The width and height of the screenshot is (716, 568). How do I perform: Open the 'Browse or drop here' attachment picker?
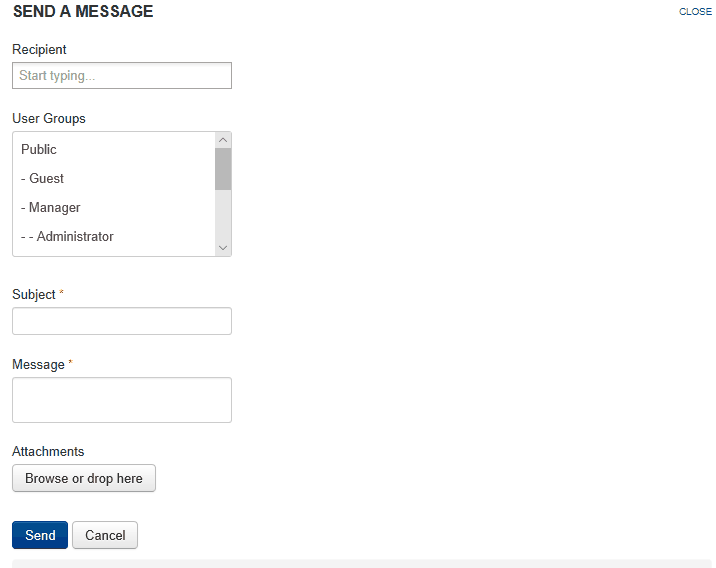(84, 478)
